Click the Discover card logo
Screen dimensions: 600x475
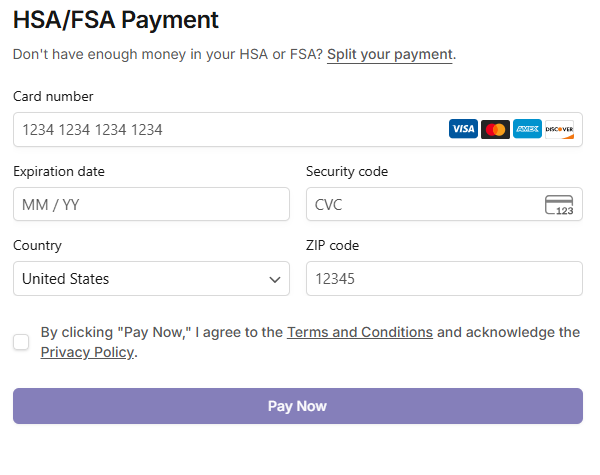click(x=559, y=129)
